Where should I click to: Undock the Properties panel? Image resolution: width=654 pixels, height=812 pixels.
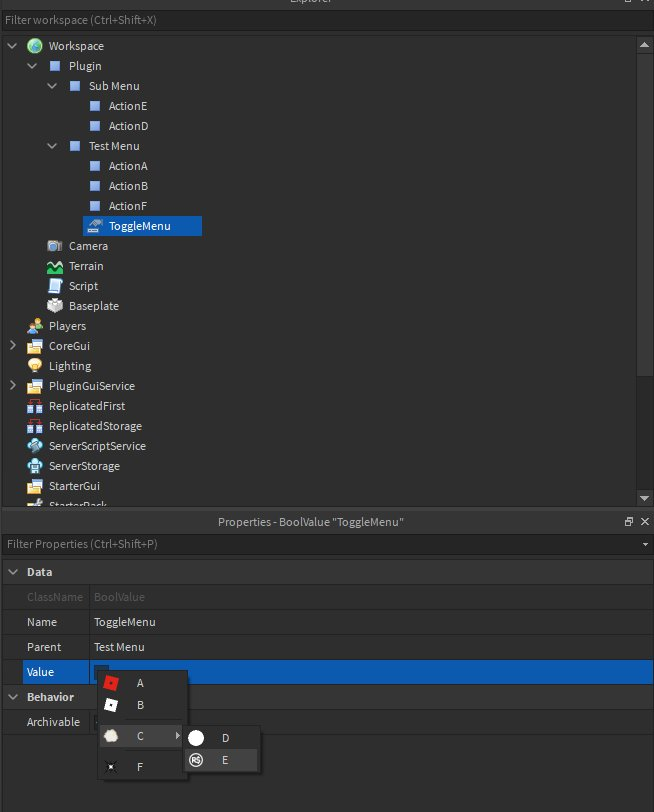(629, 522)
